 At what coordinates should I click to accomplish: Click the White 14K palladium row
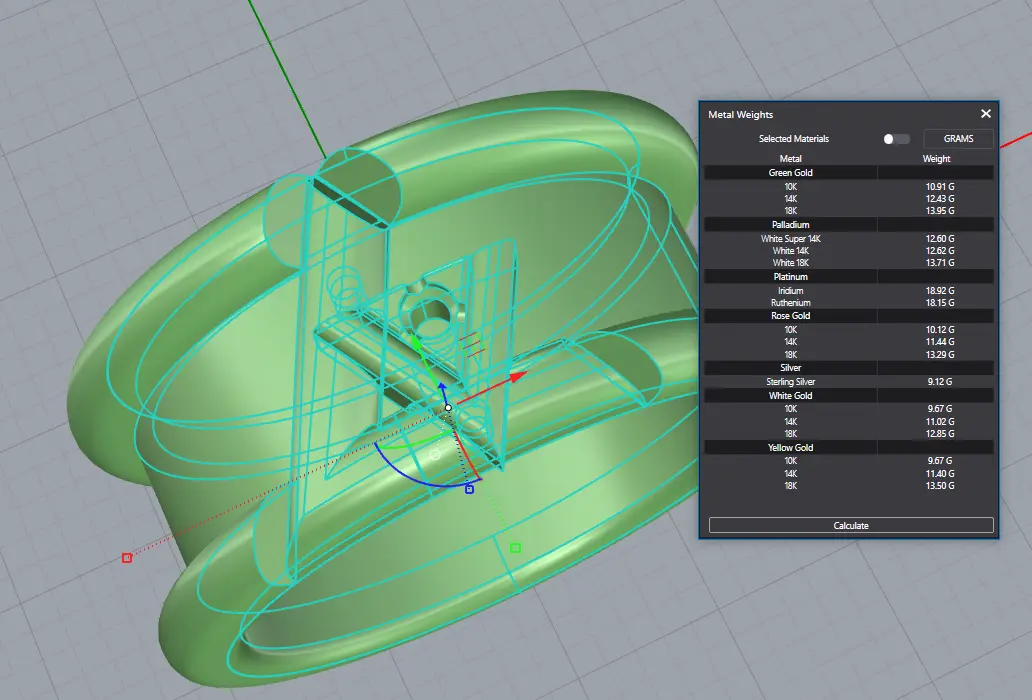coord(790,251)
